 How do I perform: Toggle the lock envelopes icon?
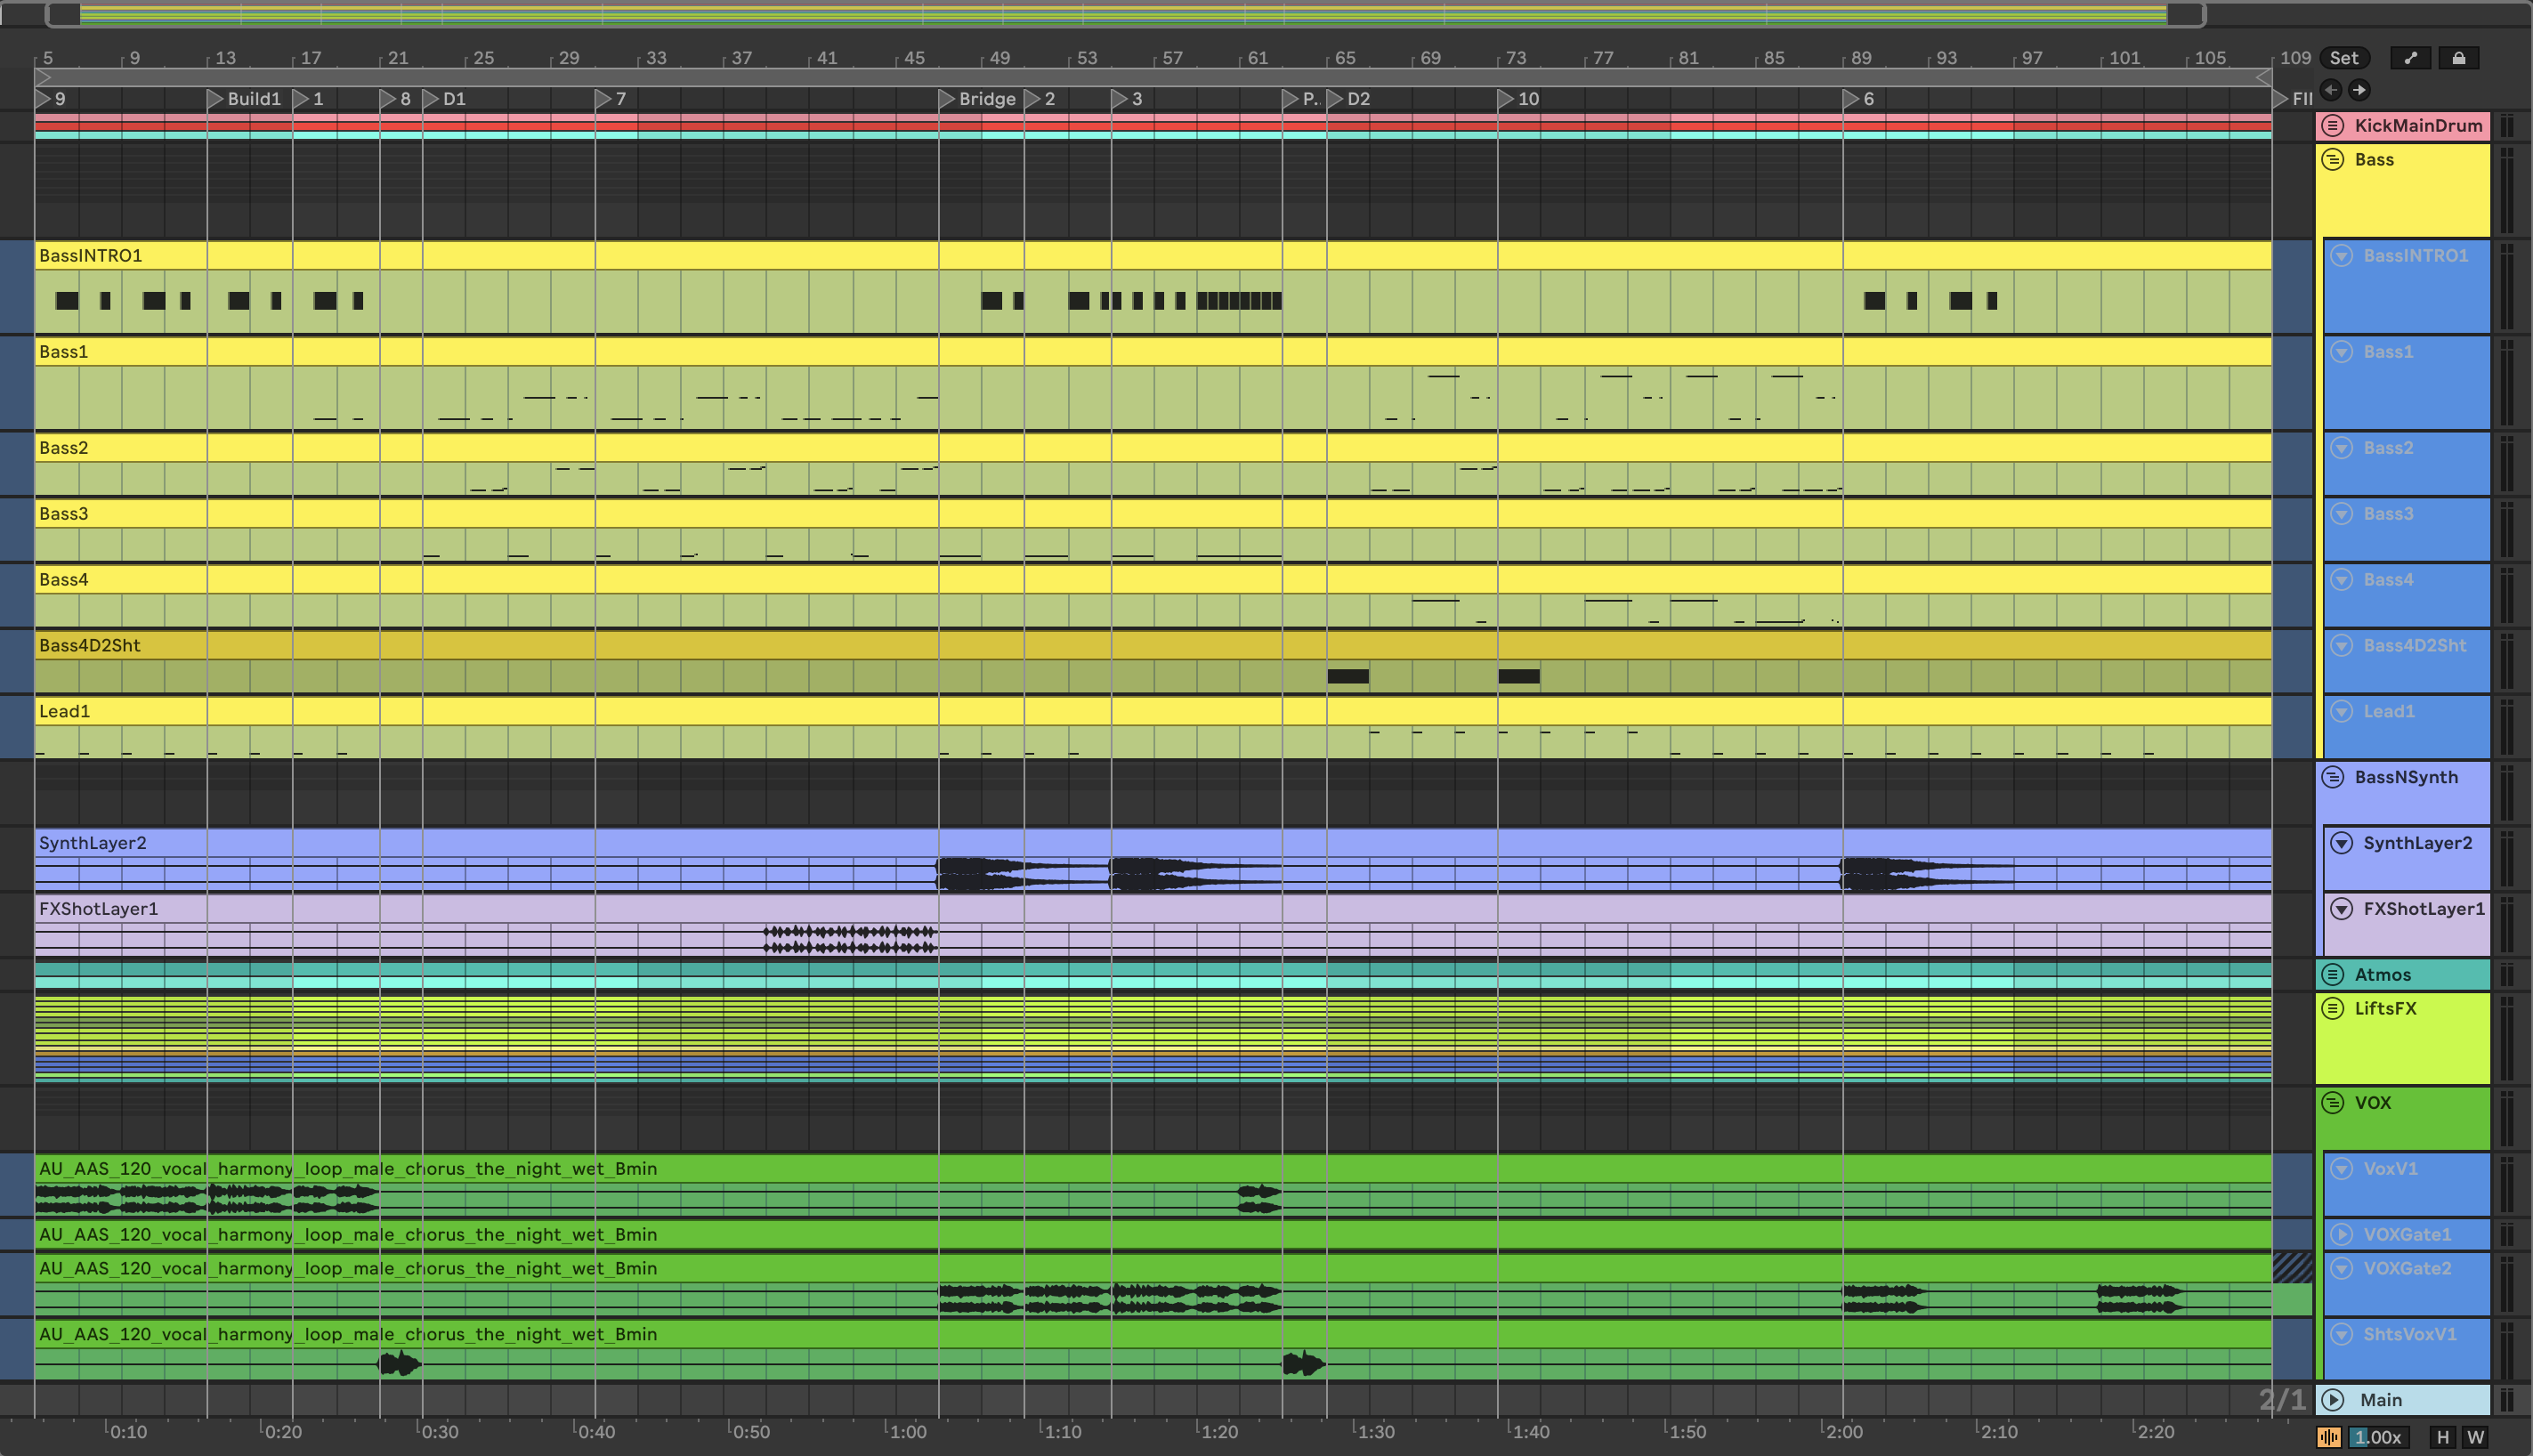click(x=2458, y=58)
